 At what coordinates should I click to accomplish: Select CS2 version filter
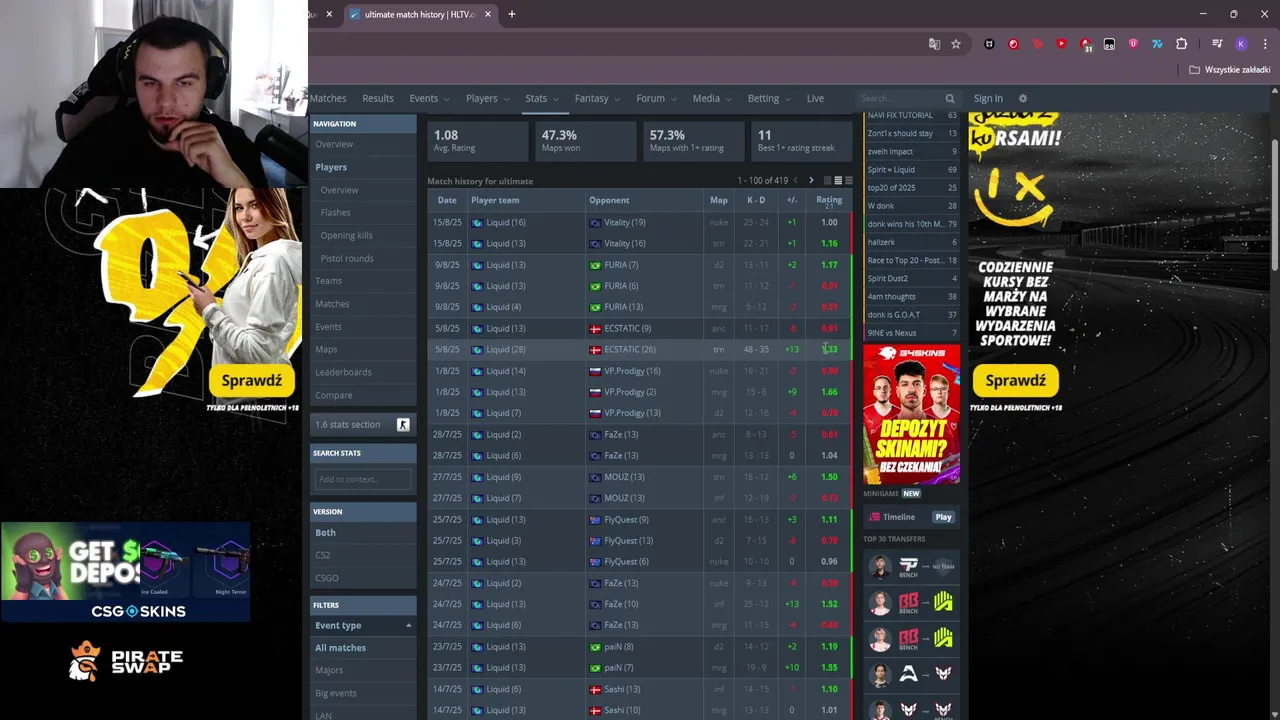[322, 555]
